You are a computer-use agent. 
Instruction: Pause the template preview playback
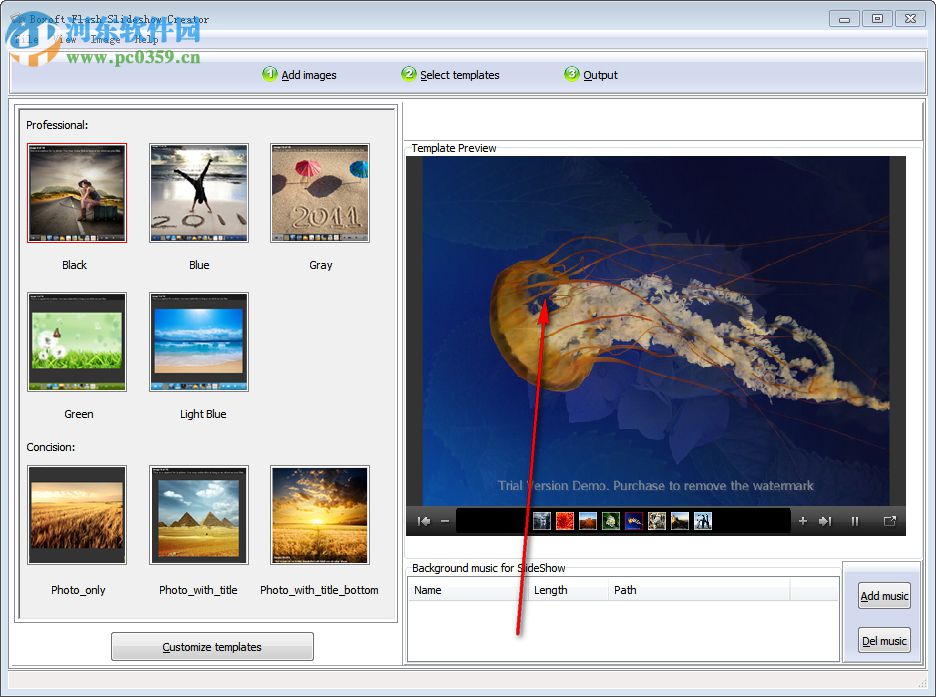coord(855,520)
